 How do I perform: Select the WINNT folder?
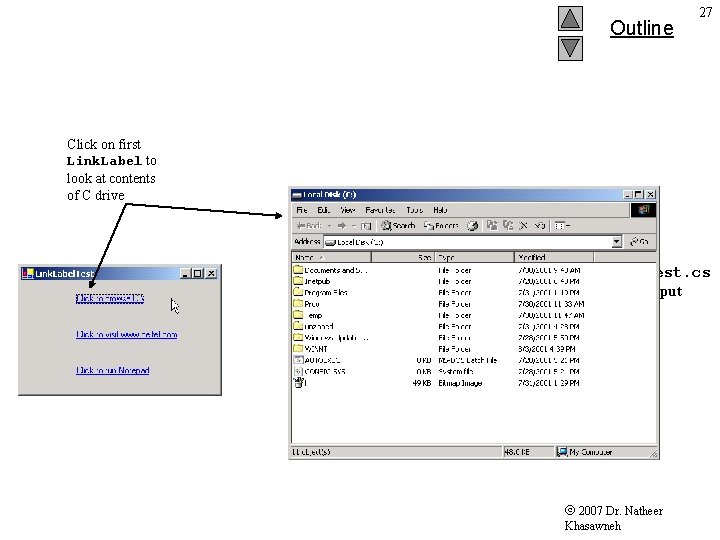(x=310, y=349)
